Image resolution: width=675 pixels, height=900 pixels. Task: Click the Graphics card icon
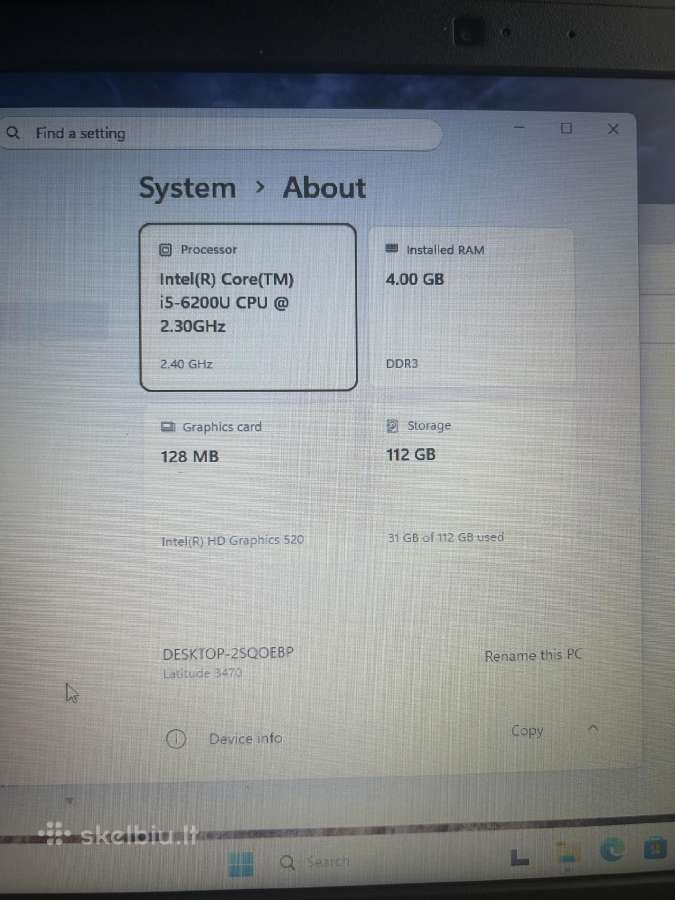168,426
